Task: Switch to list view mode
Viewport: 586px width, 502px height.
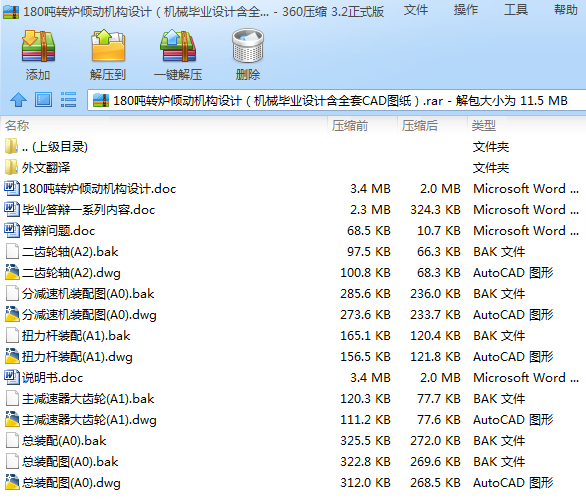Action: pos(68,100)
